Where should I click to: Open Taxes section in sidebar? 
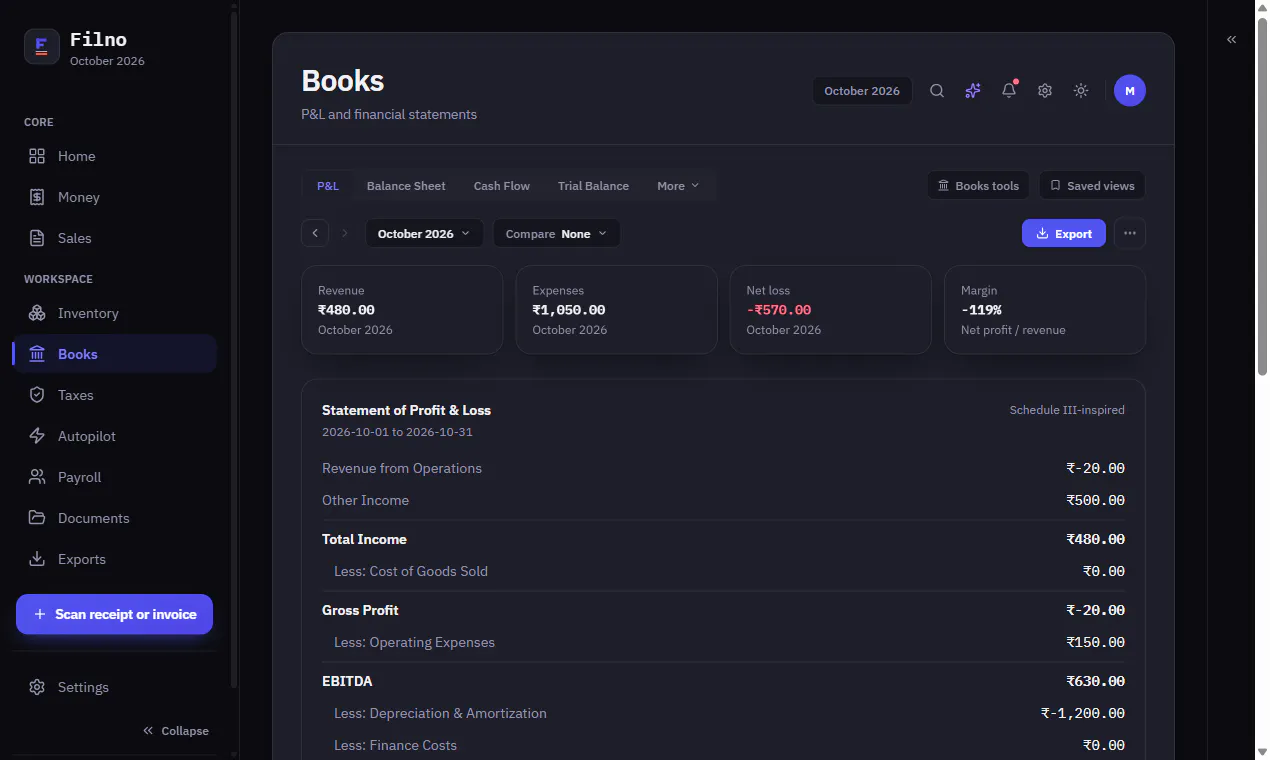pyautogui.click(x=114, y=395)
